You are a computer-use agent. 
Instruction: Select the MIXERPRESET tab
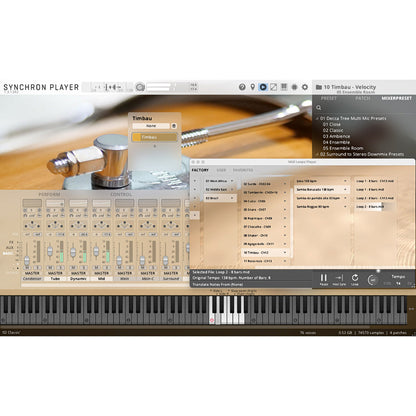coord(397,98)
